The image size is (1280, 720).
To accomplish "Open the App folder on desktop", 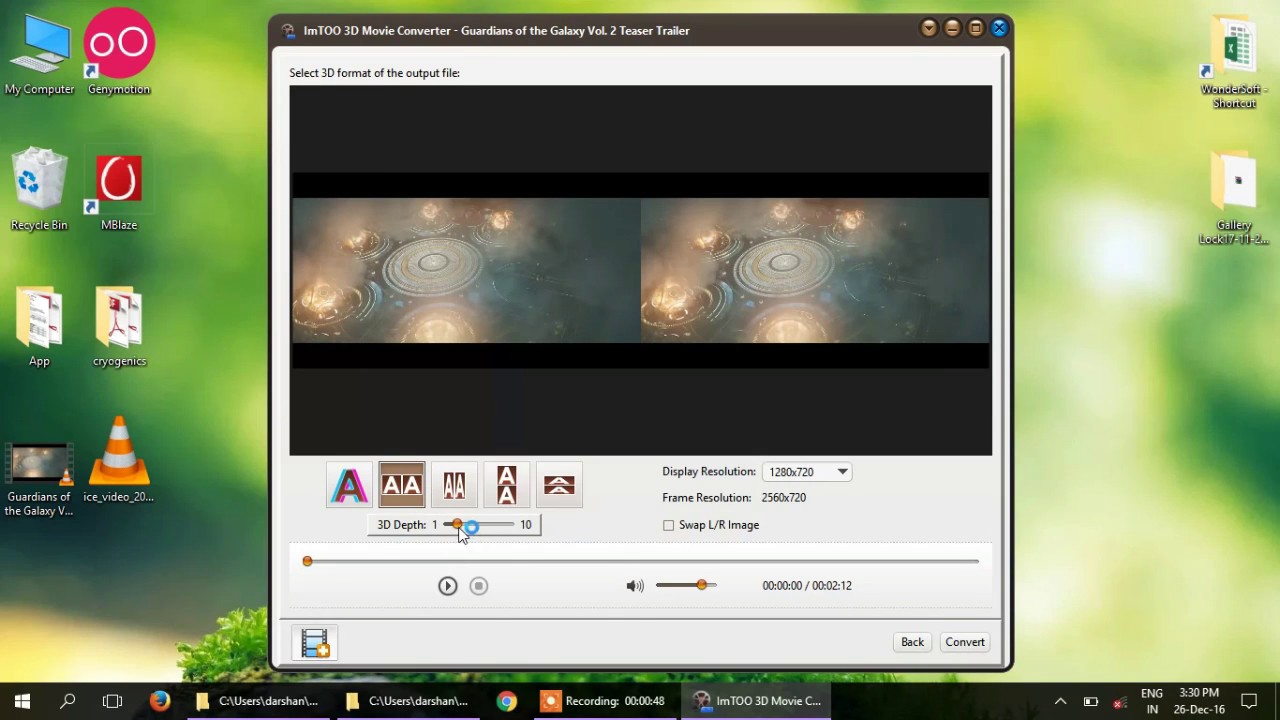I will pyautogui.click(x=39, y=327).
